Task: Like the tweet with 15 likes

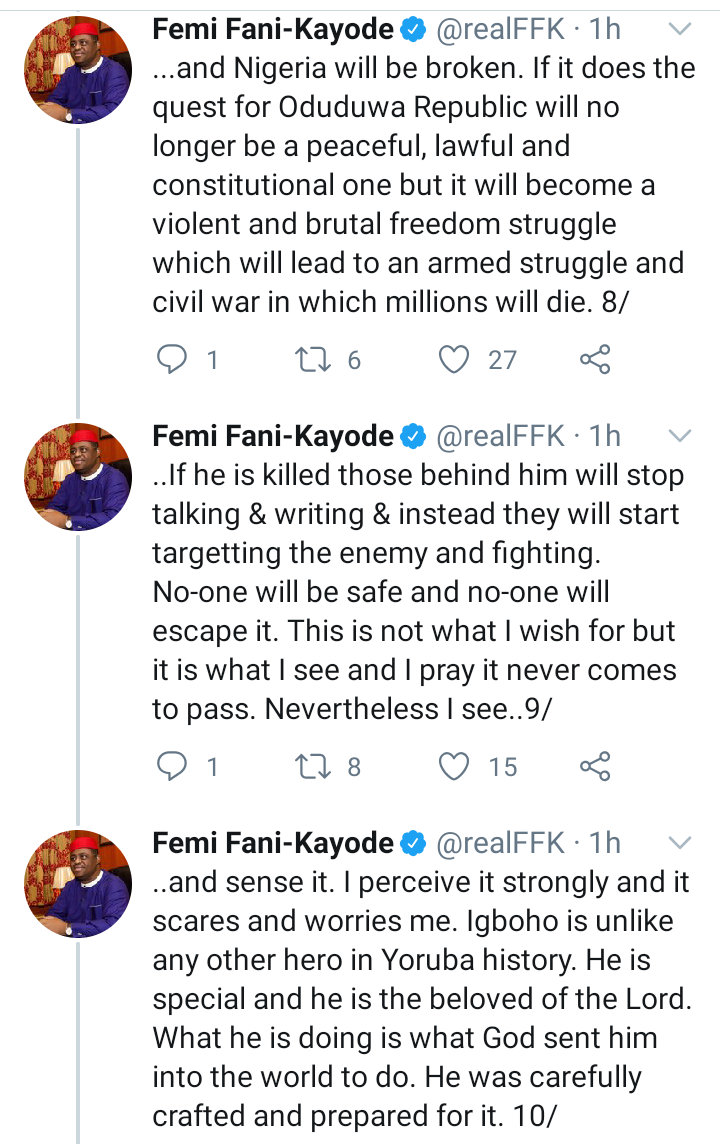Action: click(x=454, y=766)
